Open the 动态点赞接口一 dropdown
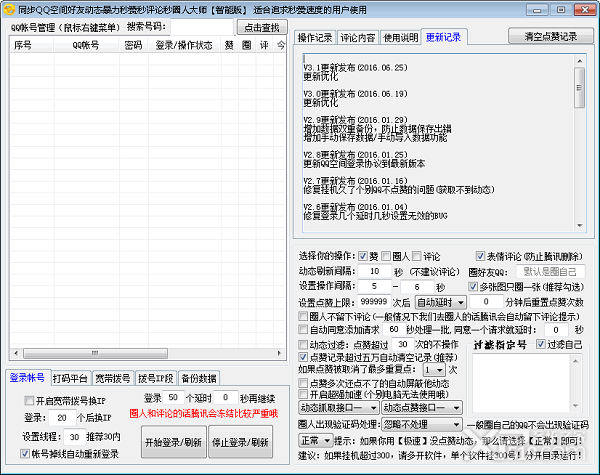The height and width of the screenshot is (475, 600). tap(422, 408)
